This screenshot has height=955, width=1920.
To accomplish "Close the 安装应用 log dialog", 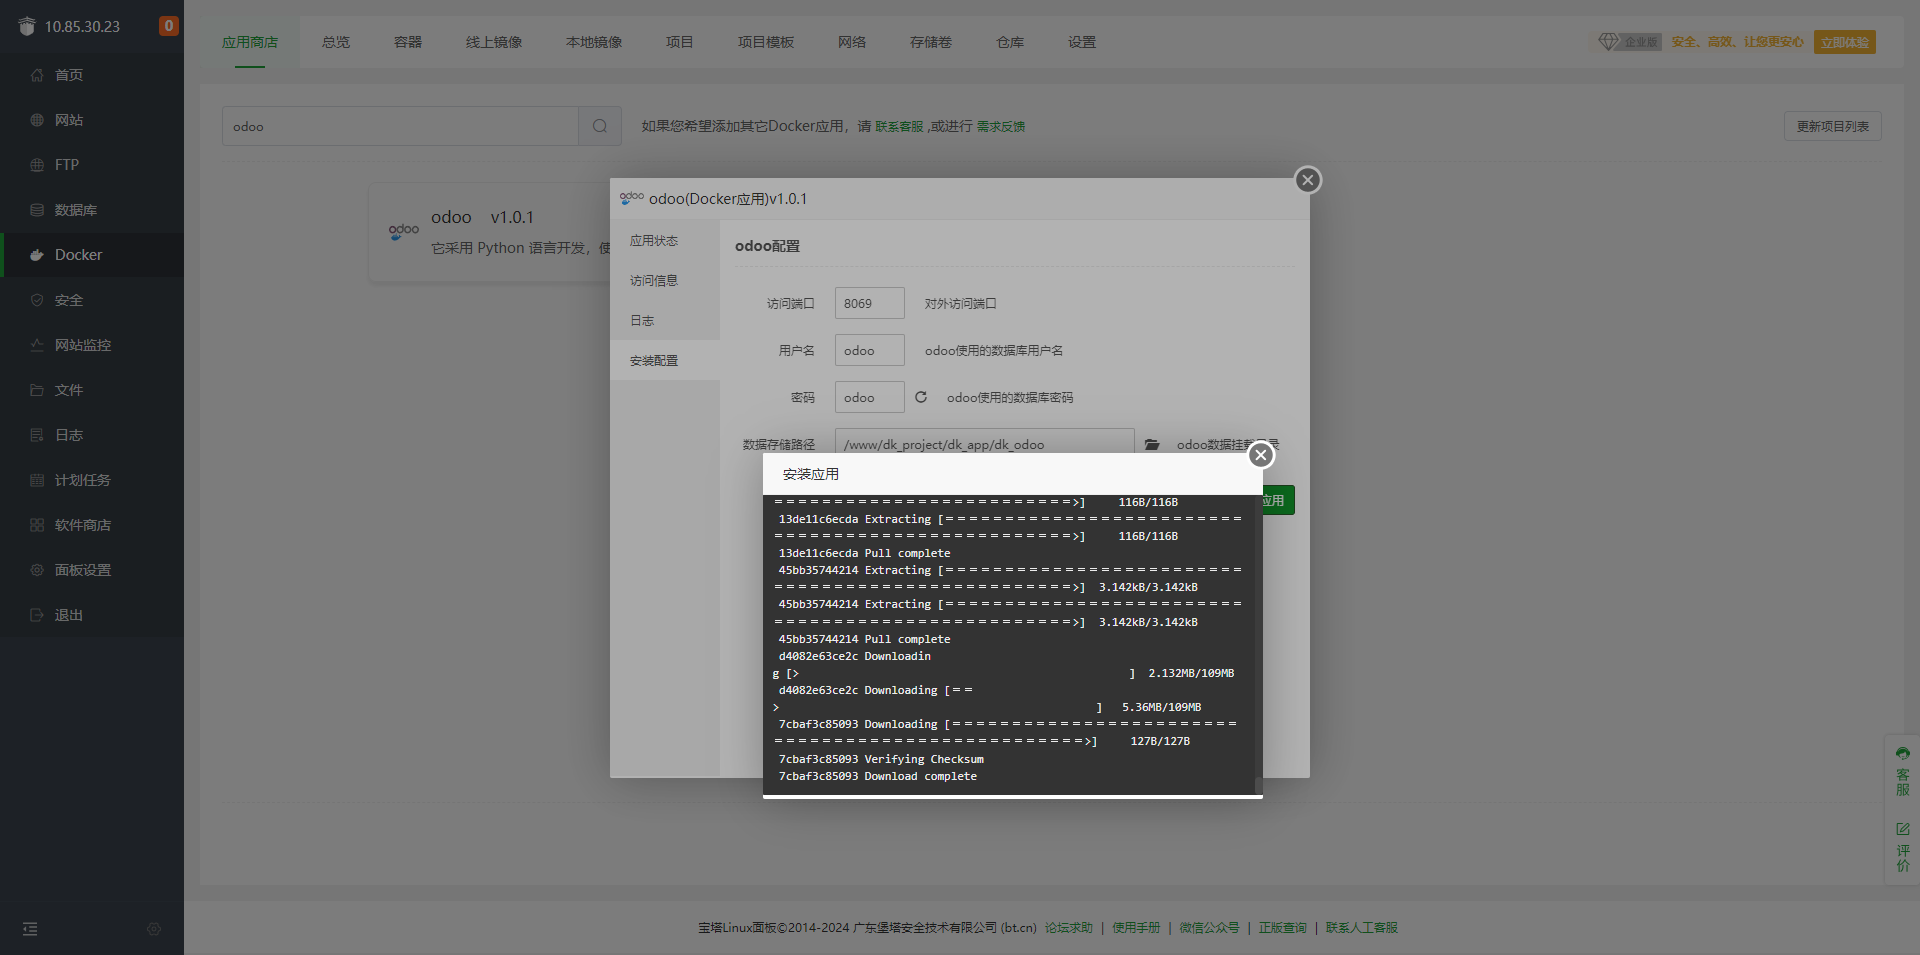I will [1261, 455].
